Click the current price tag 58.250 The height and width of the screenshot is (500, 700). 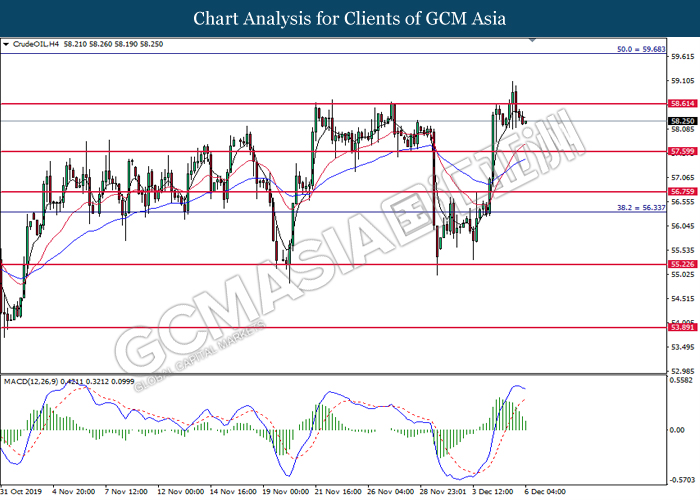pyautogui.click(x=683, y=121)
